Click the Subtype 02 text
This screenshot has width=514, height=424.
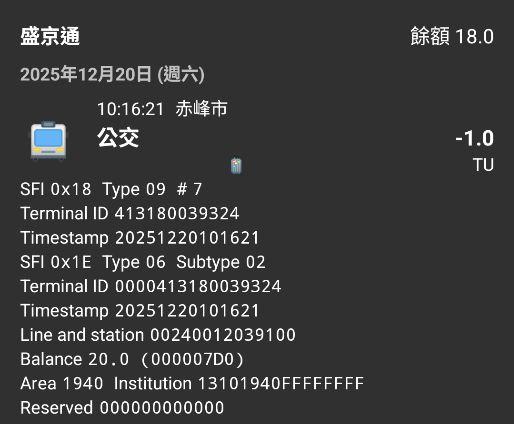coord(221,262)
